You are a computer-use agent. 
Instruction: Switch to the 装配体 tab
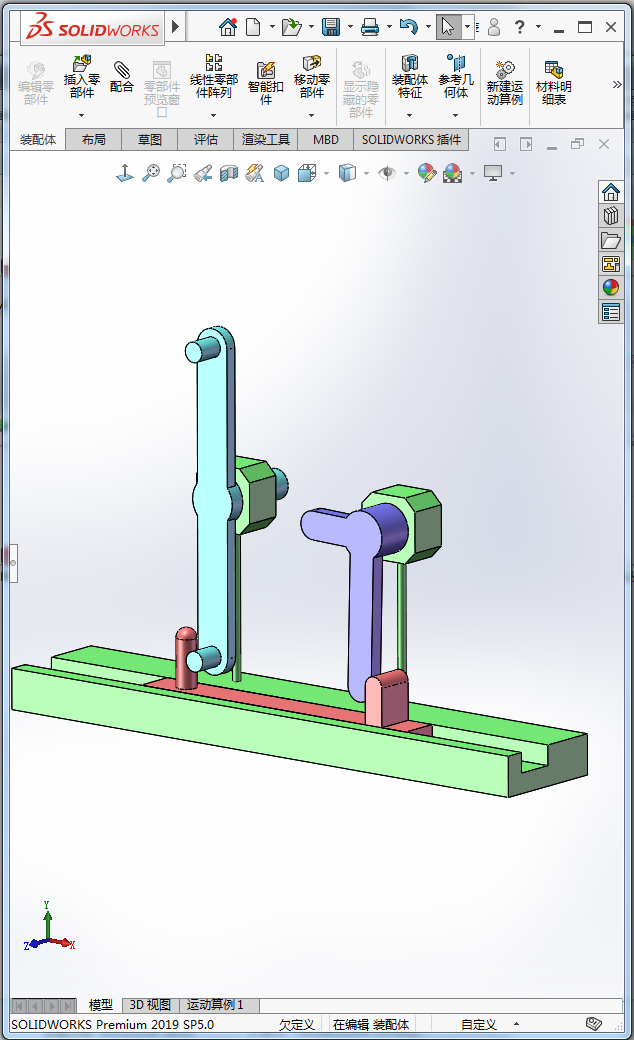pyautogui.click(x=38, y=140)
